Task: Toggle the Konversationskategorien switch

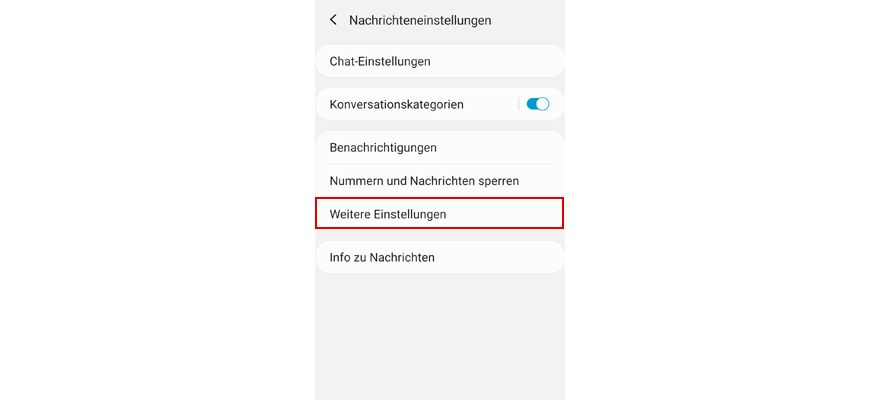Action: point(538,104)
